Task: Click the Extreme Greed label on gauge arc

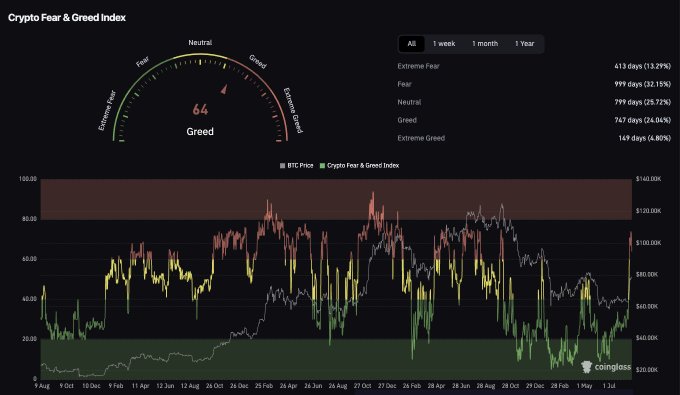Action: [293, 110]
